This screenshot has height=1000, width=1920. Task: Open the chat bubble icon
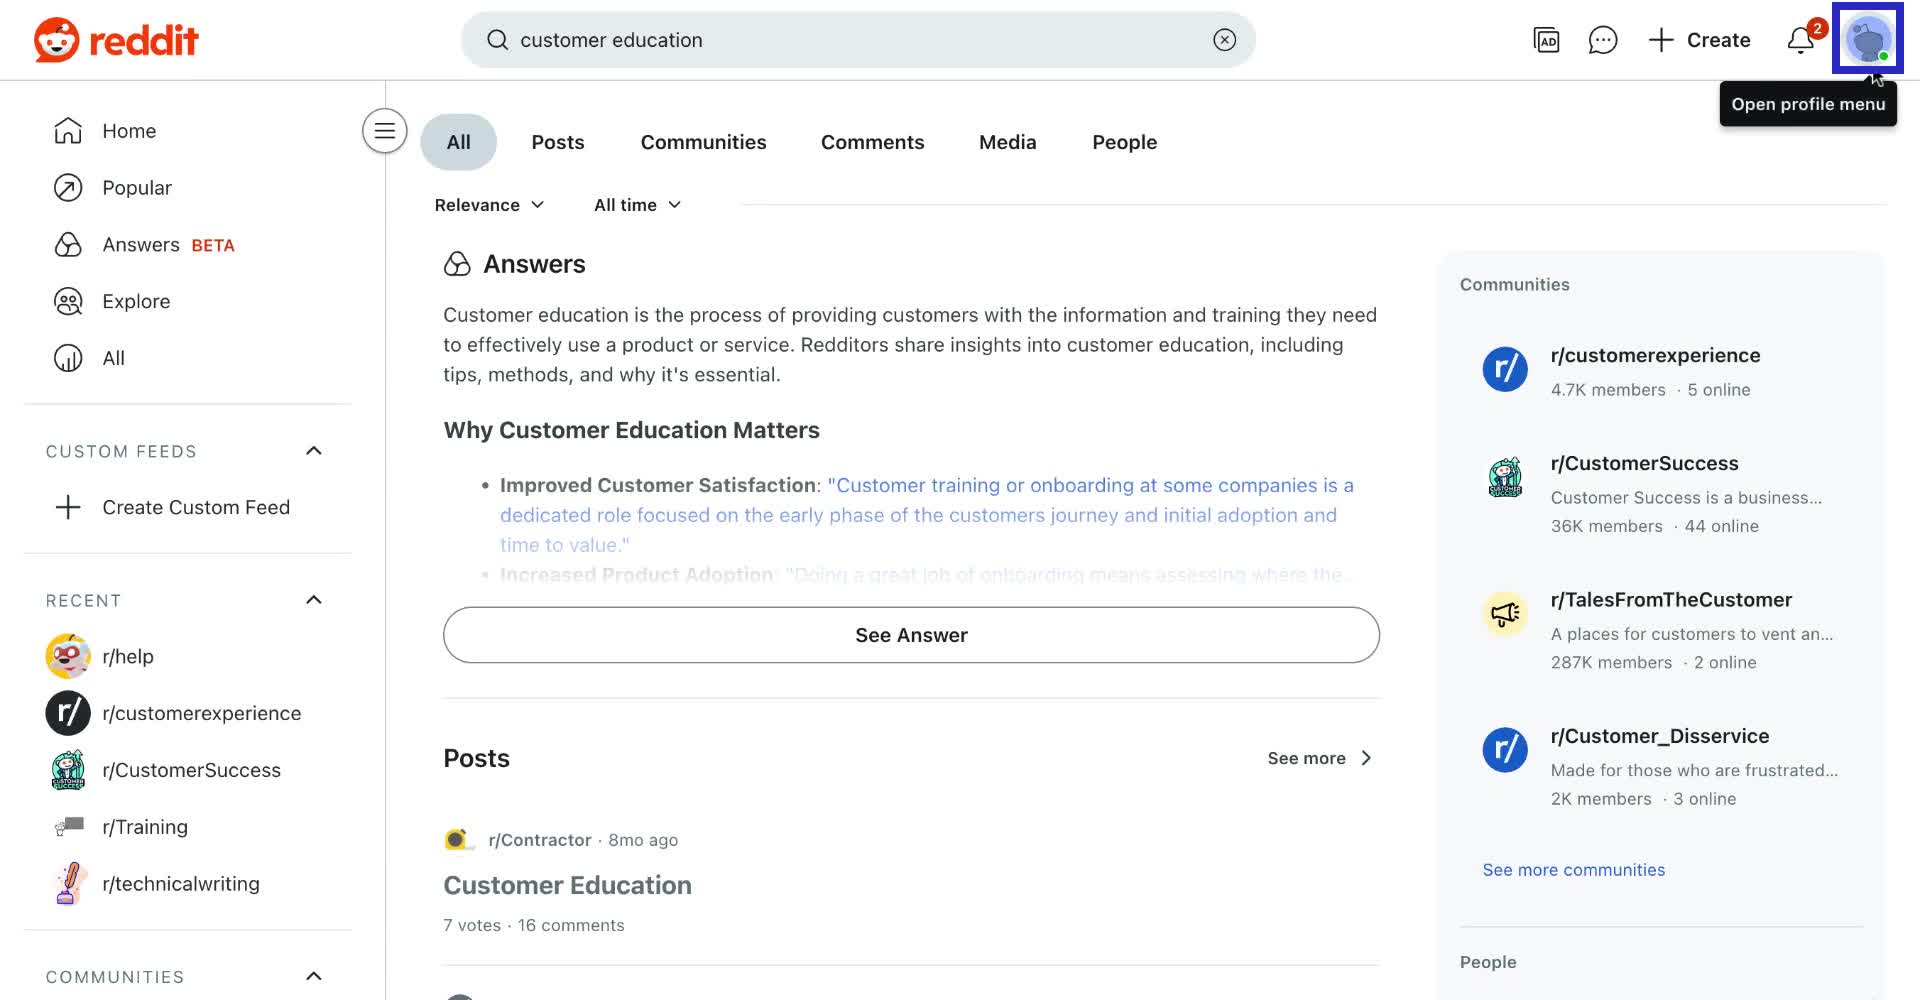tap(1602, 40)
